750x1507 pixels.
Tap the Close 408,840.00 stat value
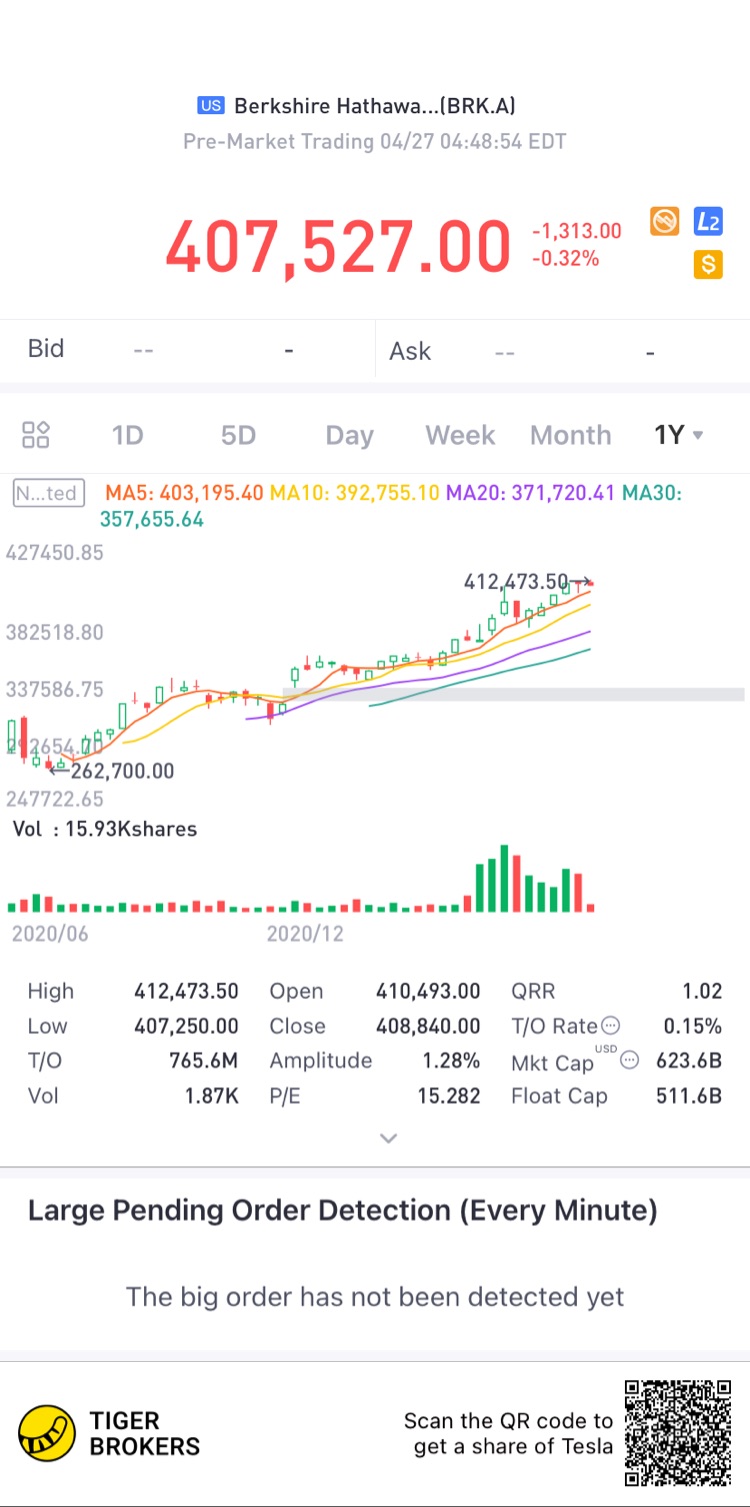pos(428,1026)
